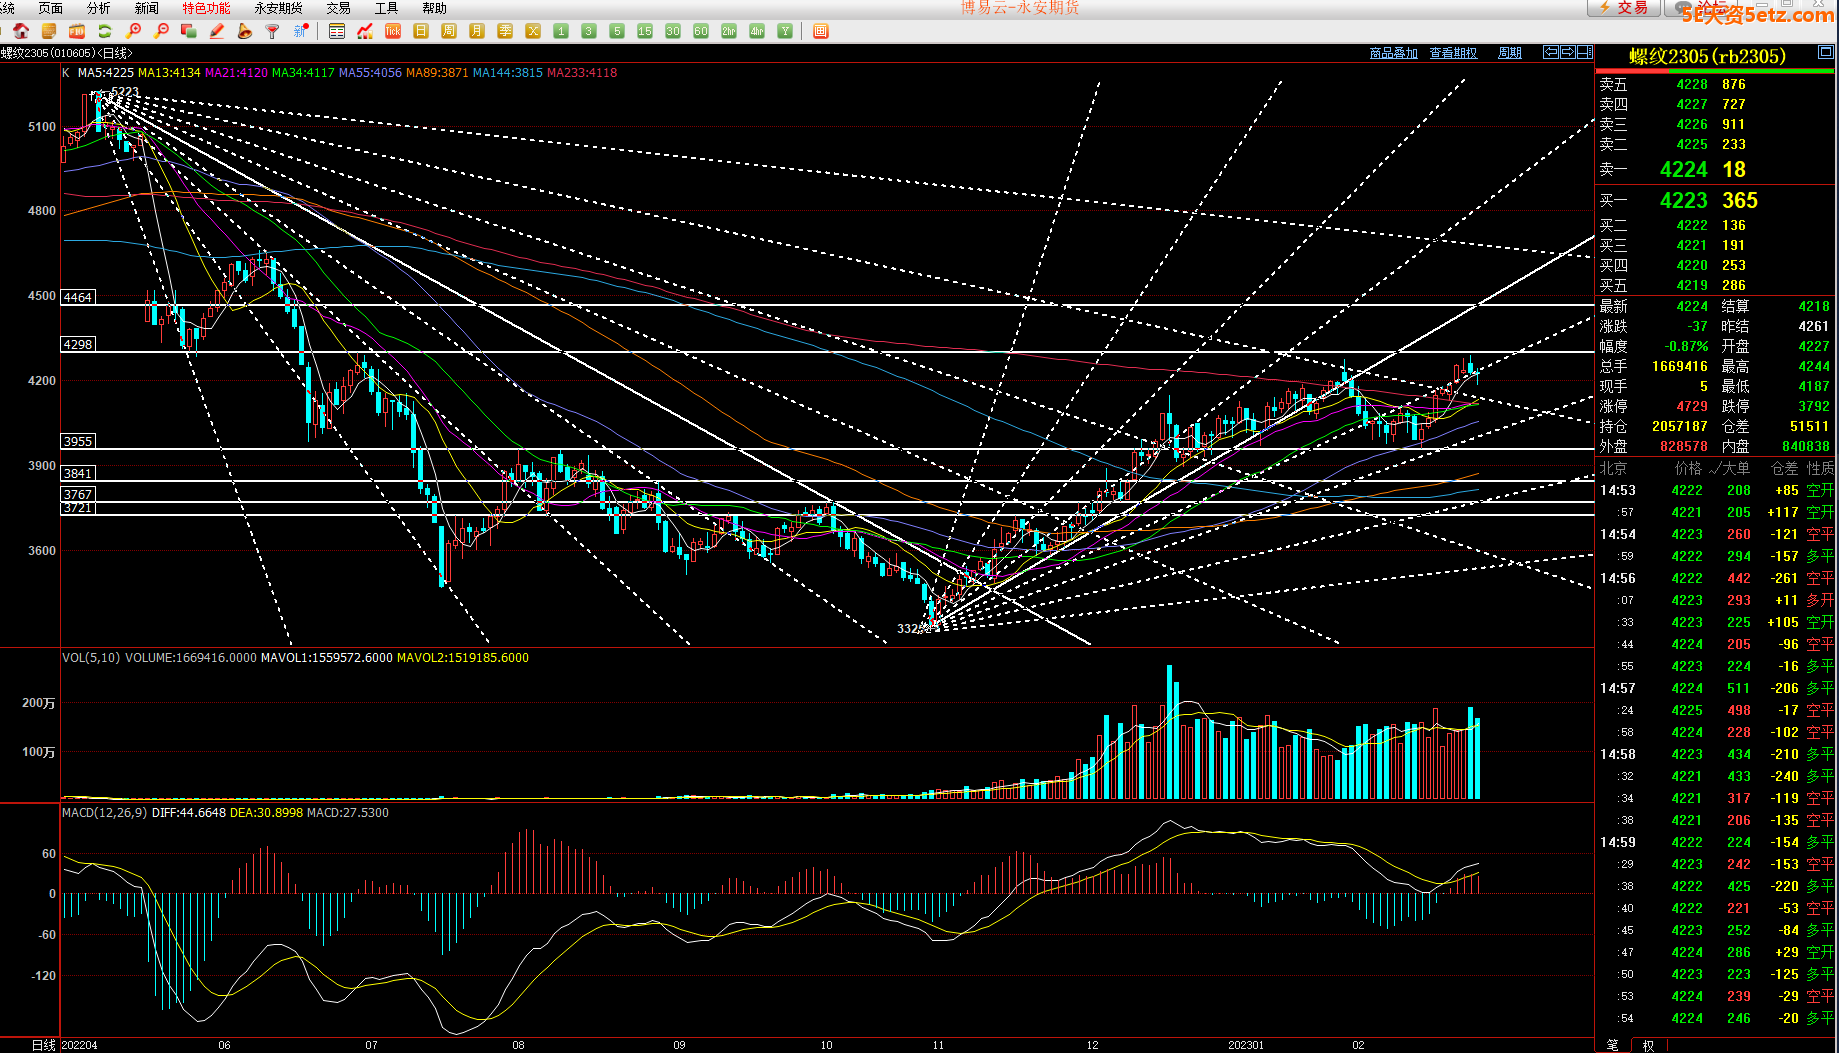Zoom in the chart with magnifier plus
The image size is (1839, 1053).
[x=133, y=31]
